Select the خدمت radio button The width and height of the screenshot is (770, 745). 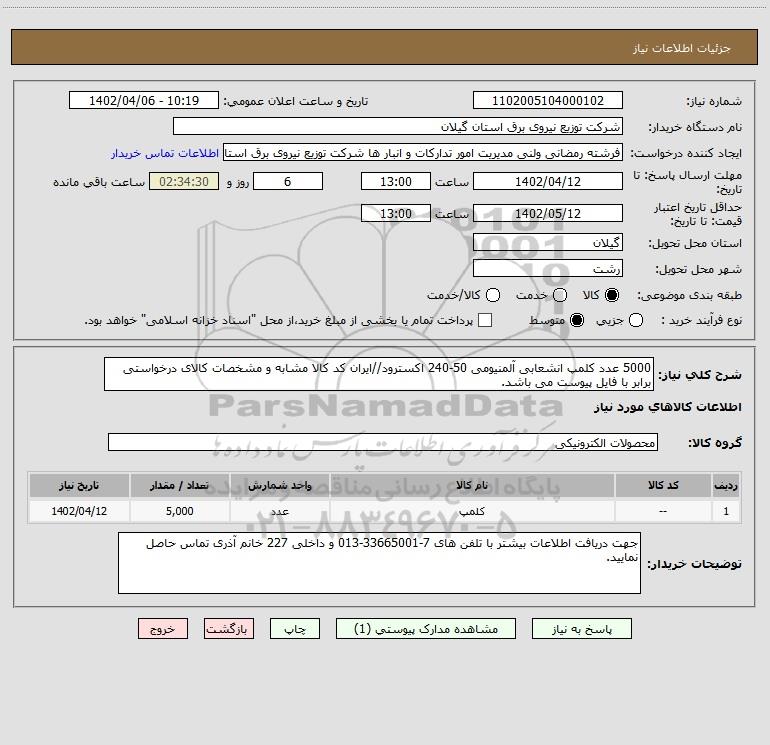[x=560, y=295]
